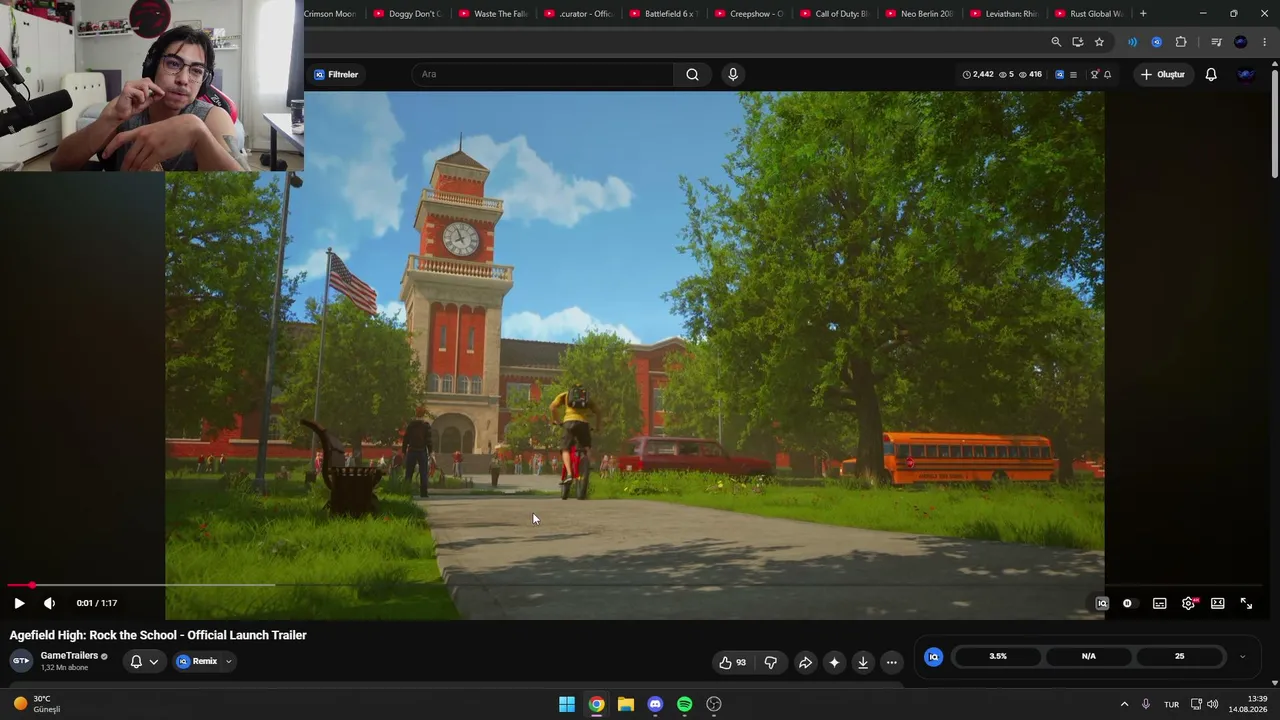Click the blue vidIQ logo in stats bar
Image resolution: width=1280 pixels, height=720 pixels.
pyautogui.click(x=1060, y=74)
